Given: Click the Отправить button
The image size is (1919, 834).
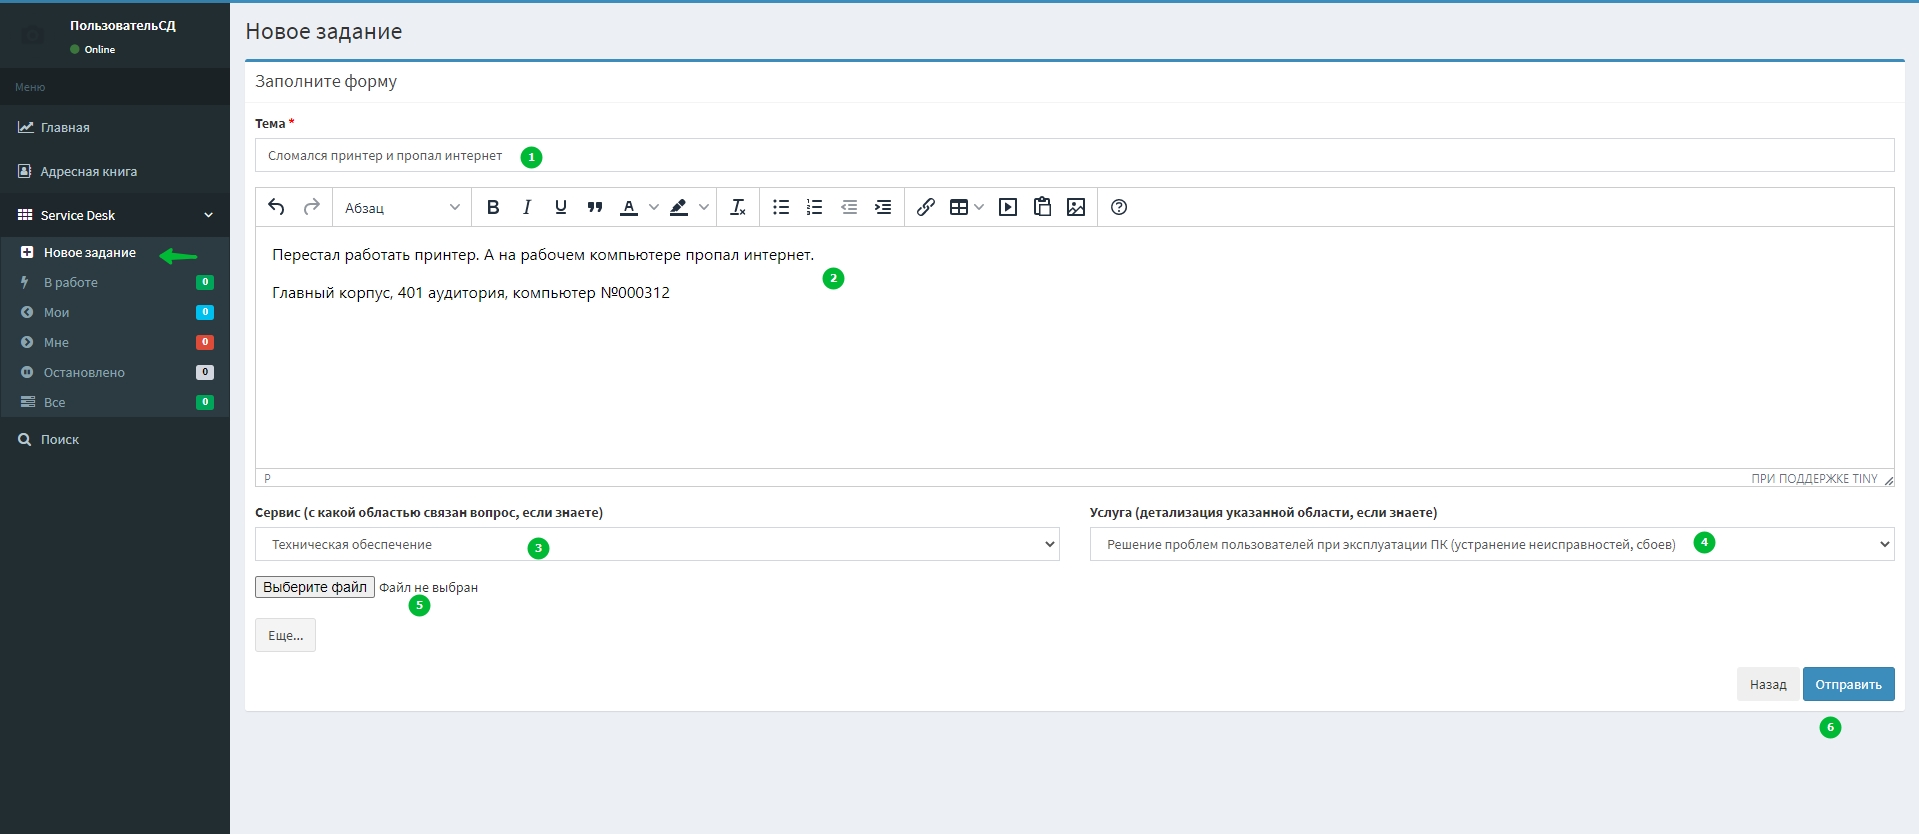Looking at the screenshot, I should coord(1848,684).
